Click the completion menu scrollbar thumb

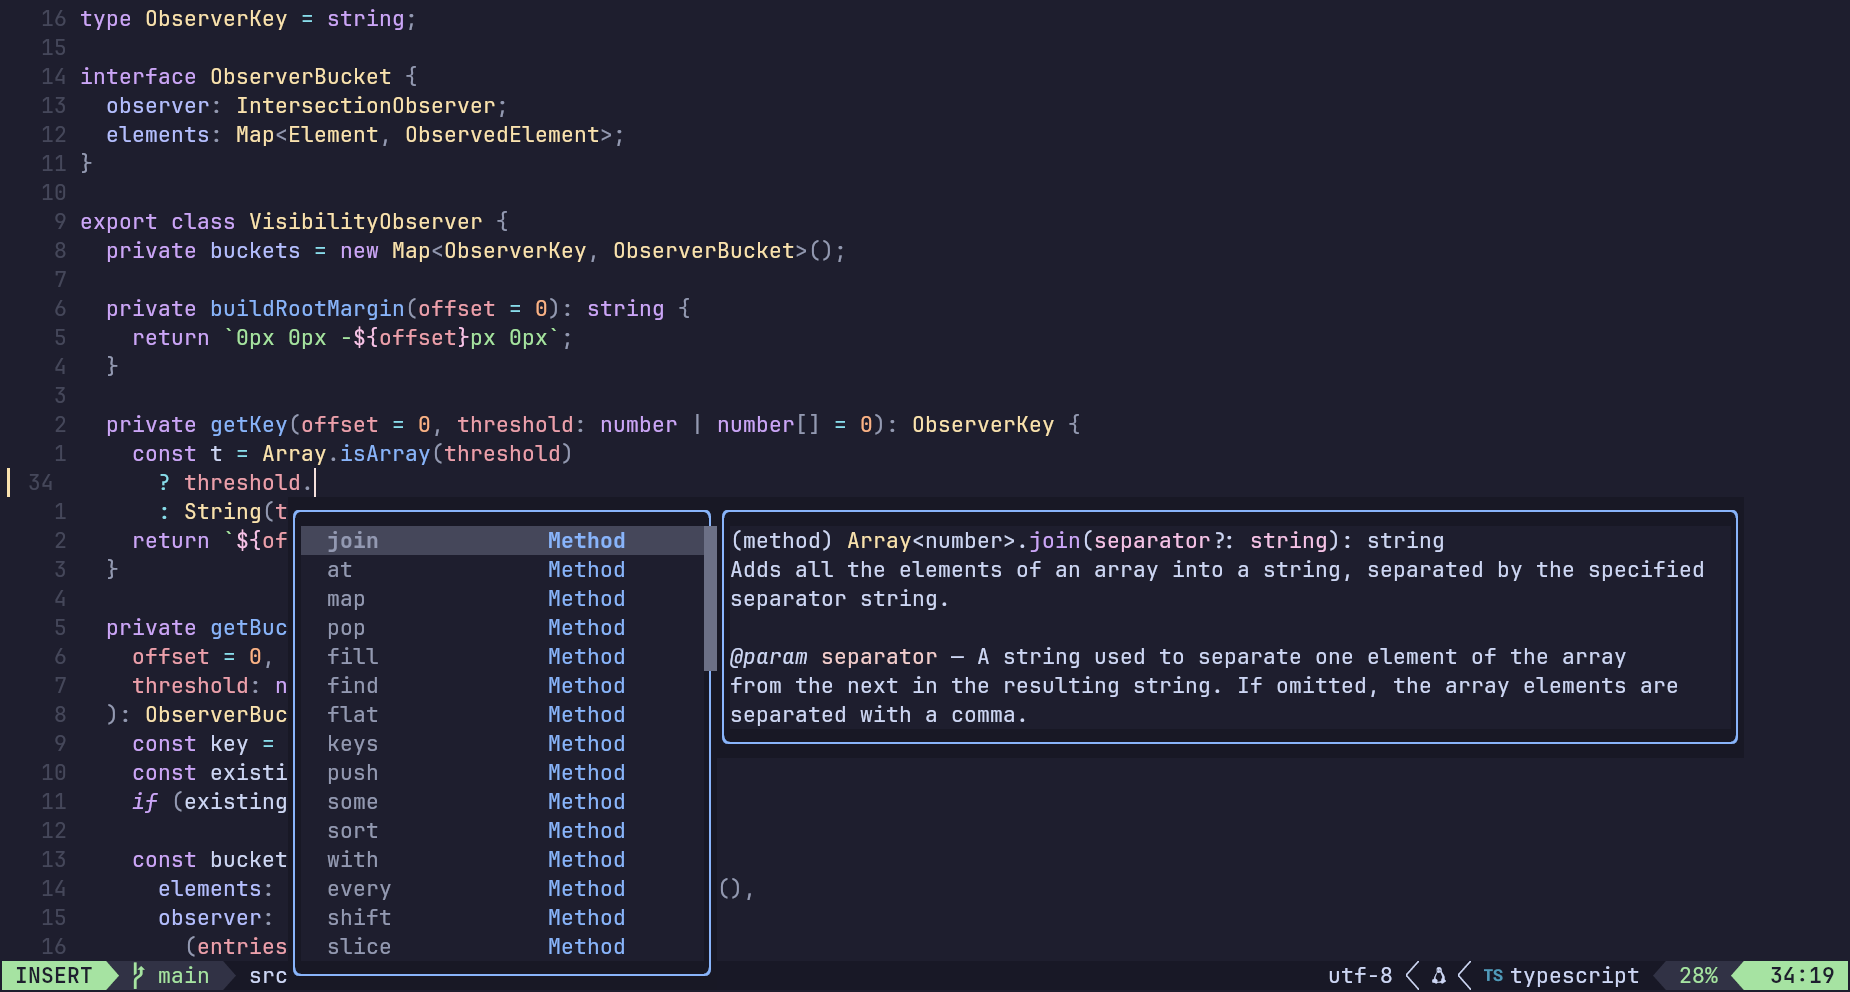(x=710, y=598)
